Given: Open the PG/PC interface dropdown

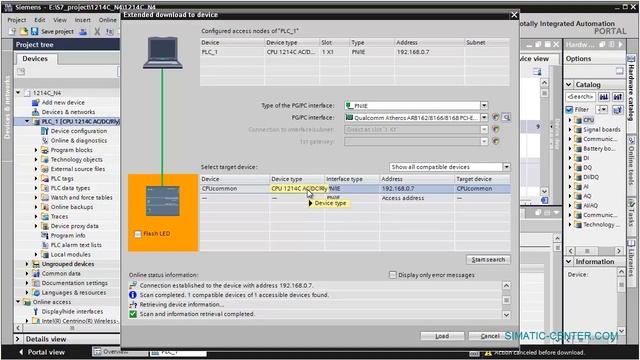Looking at the screenshot, I should pyautogui.click(x=484, y=118).
